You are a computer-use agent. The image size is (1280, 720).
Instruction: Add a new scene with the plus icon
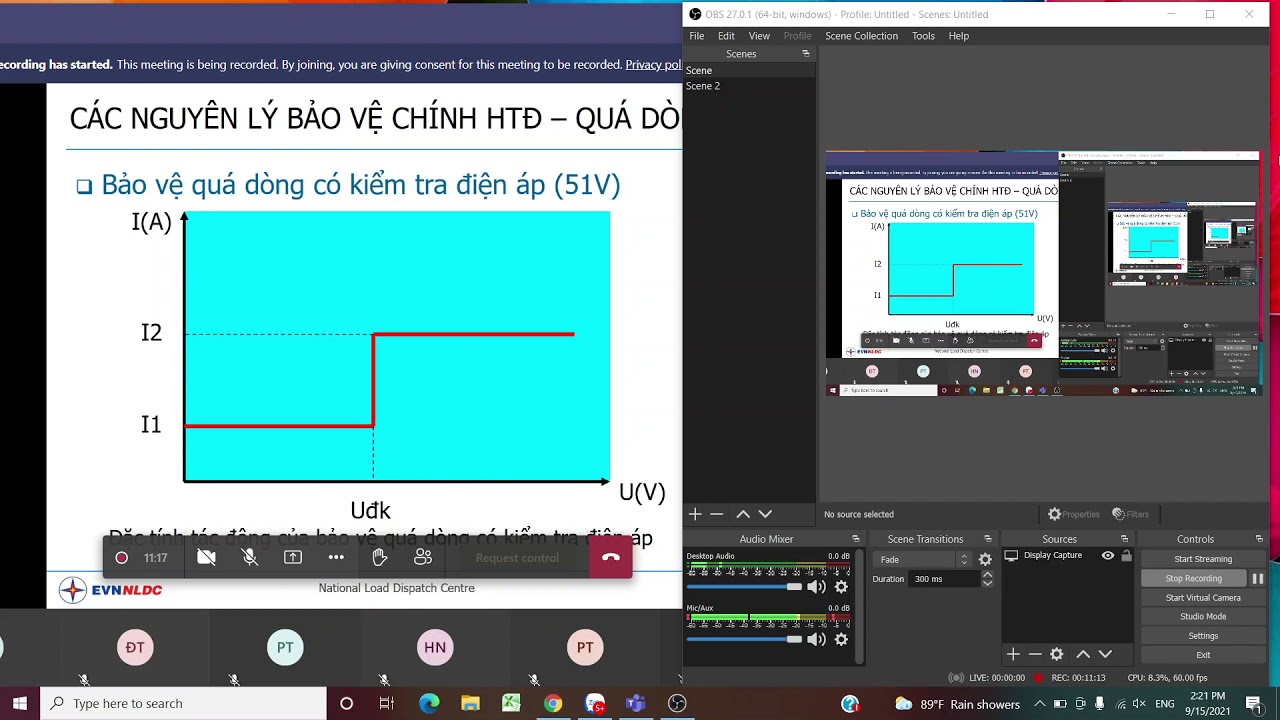[696, 514]
